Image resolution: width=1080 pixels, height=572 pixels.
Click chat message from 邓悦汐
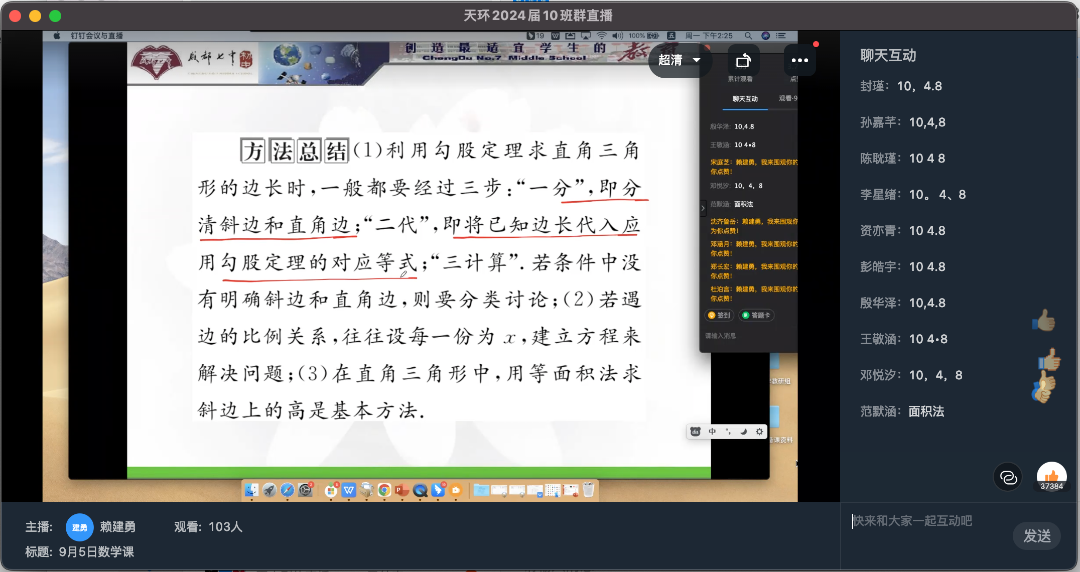tap(911, 375)
